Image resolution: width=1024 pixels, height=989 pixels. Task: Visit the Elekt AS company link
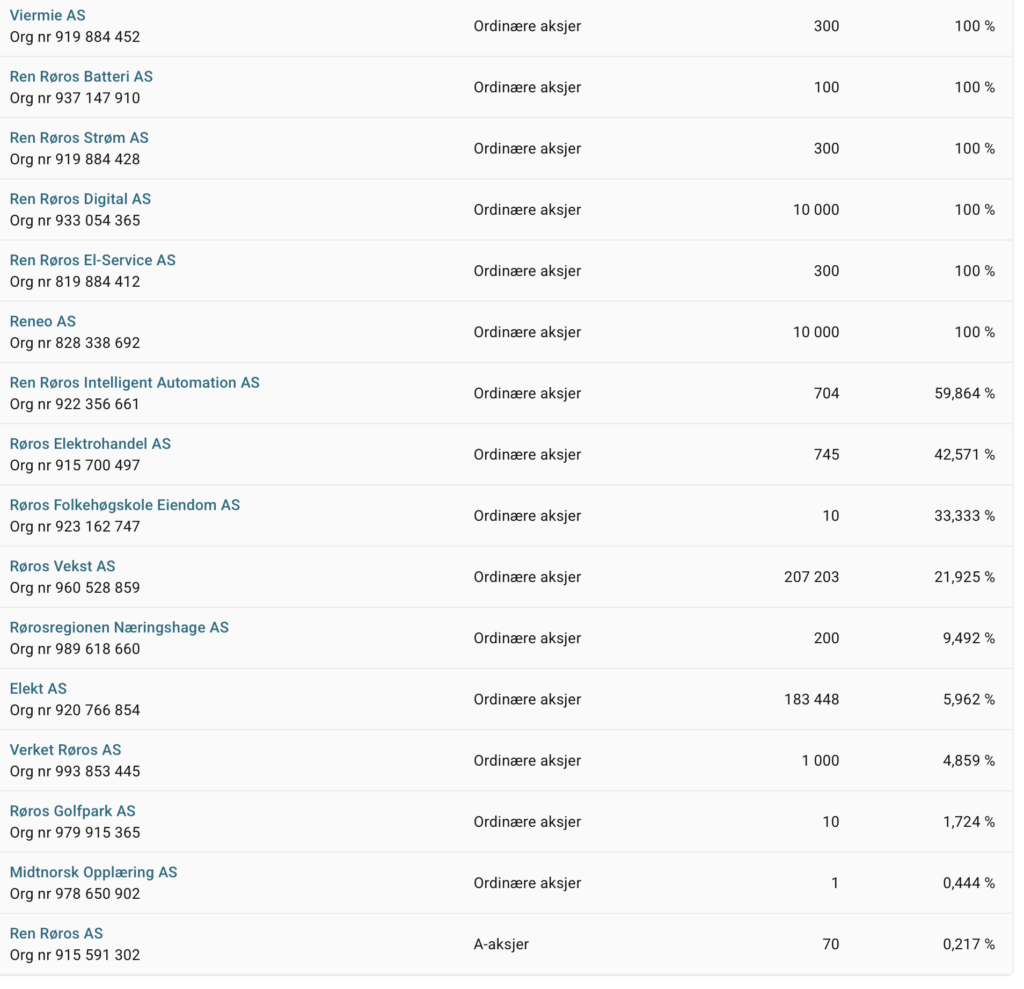tap(38, 688)
